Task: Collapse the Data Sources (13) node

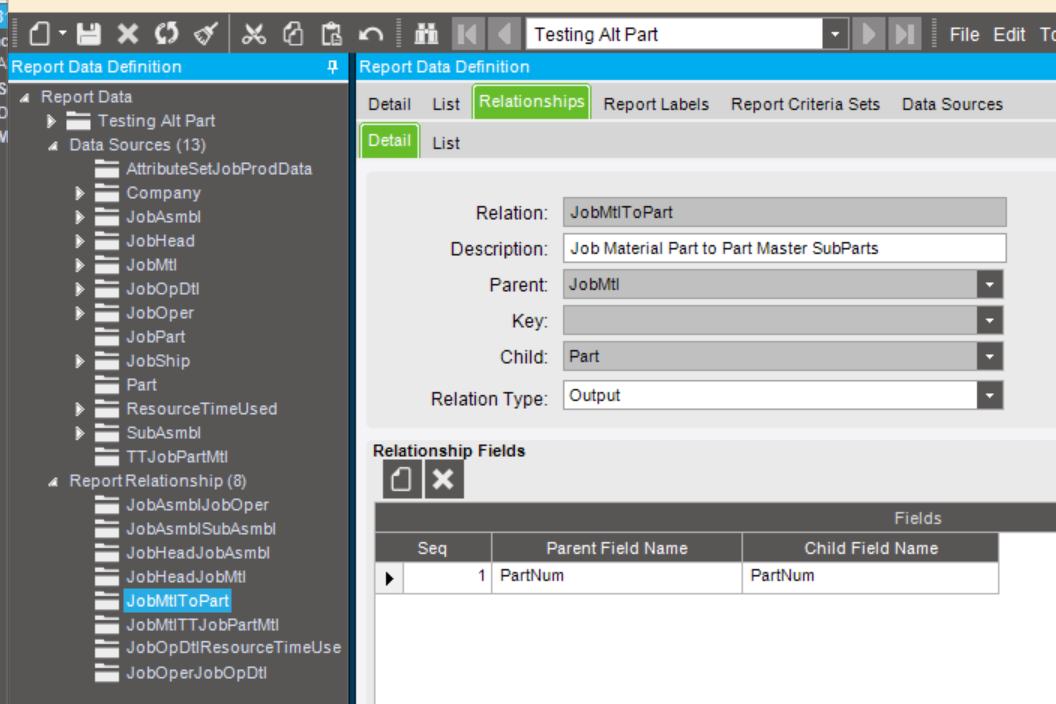Action: 53,146
